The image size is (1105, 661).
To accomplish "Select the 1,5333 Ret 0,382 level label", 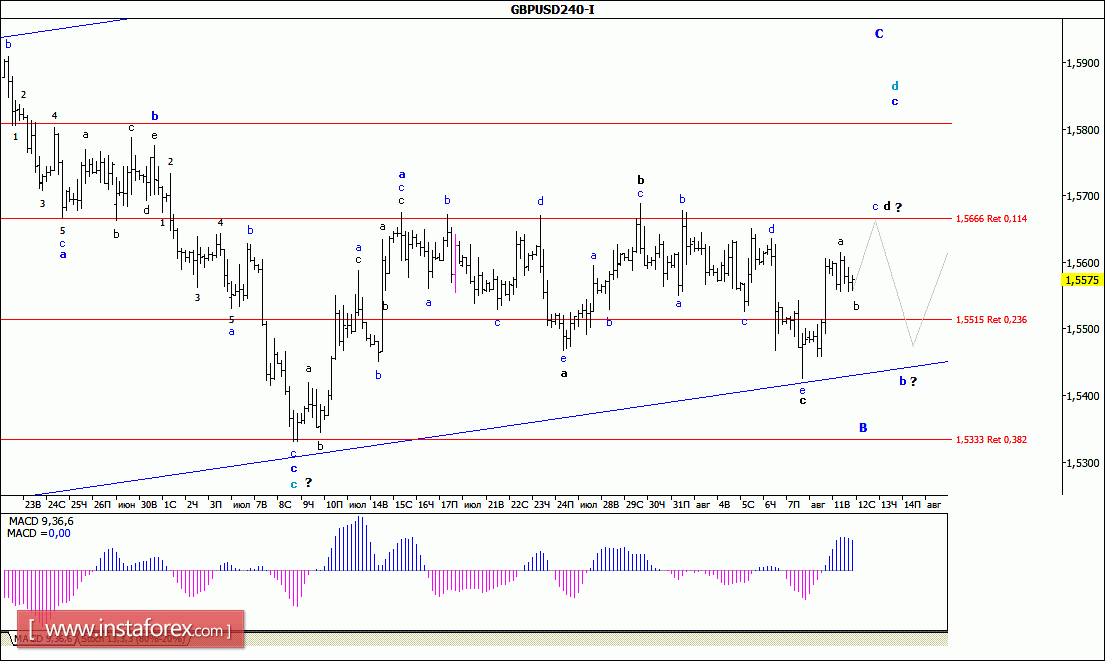I will click(x=991, y=439).
